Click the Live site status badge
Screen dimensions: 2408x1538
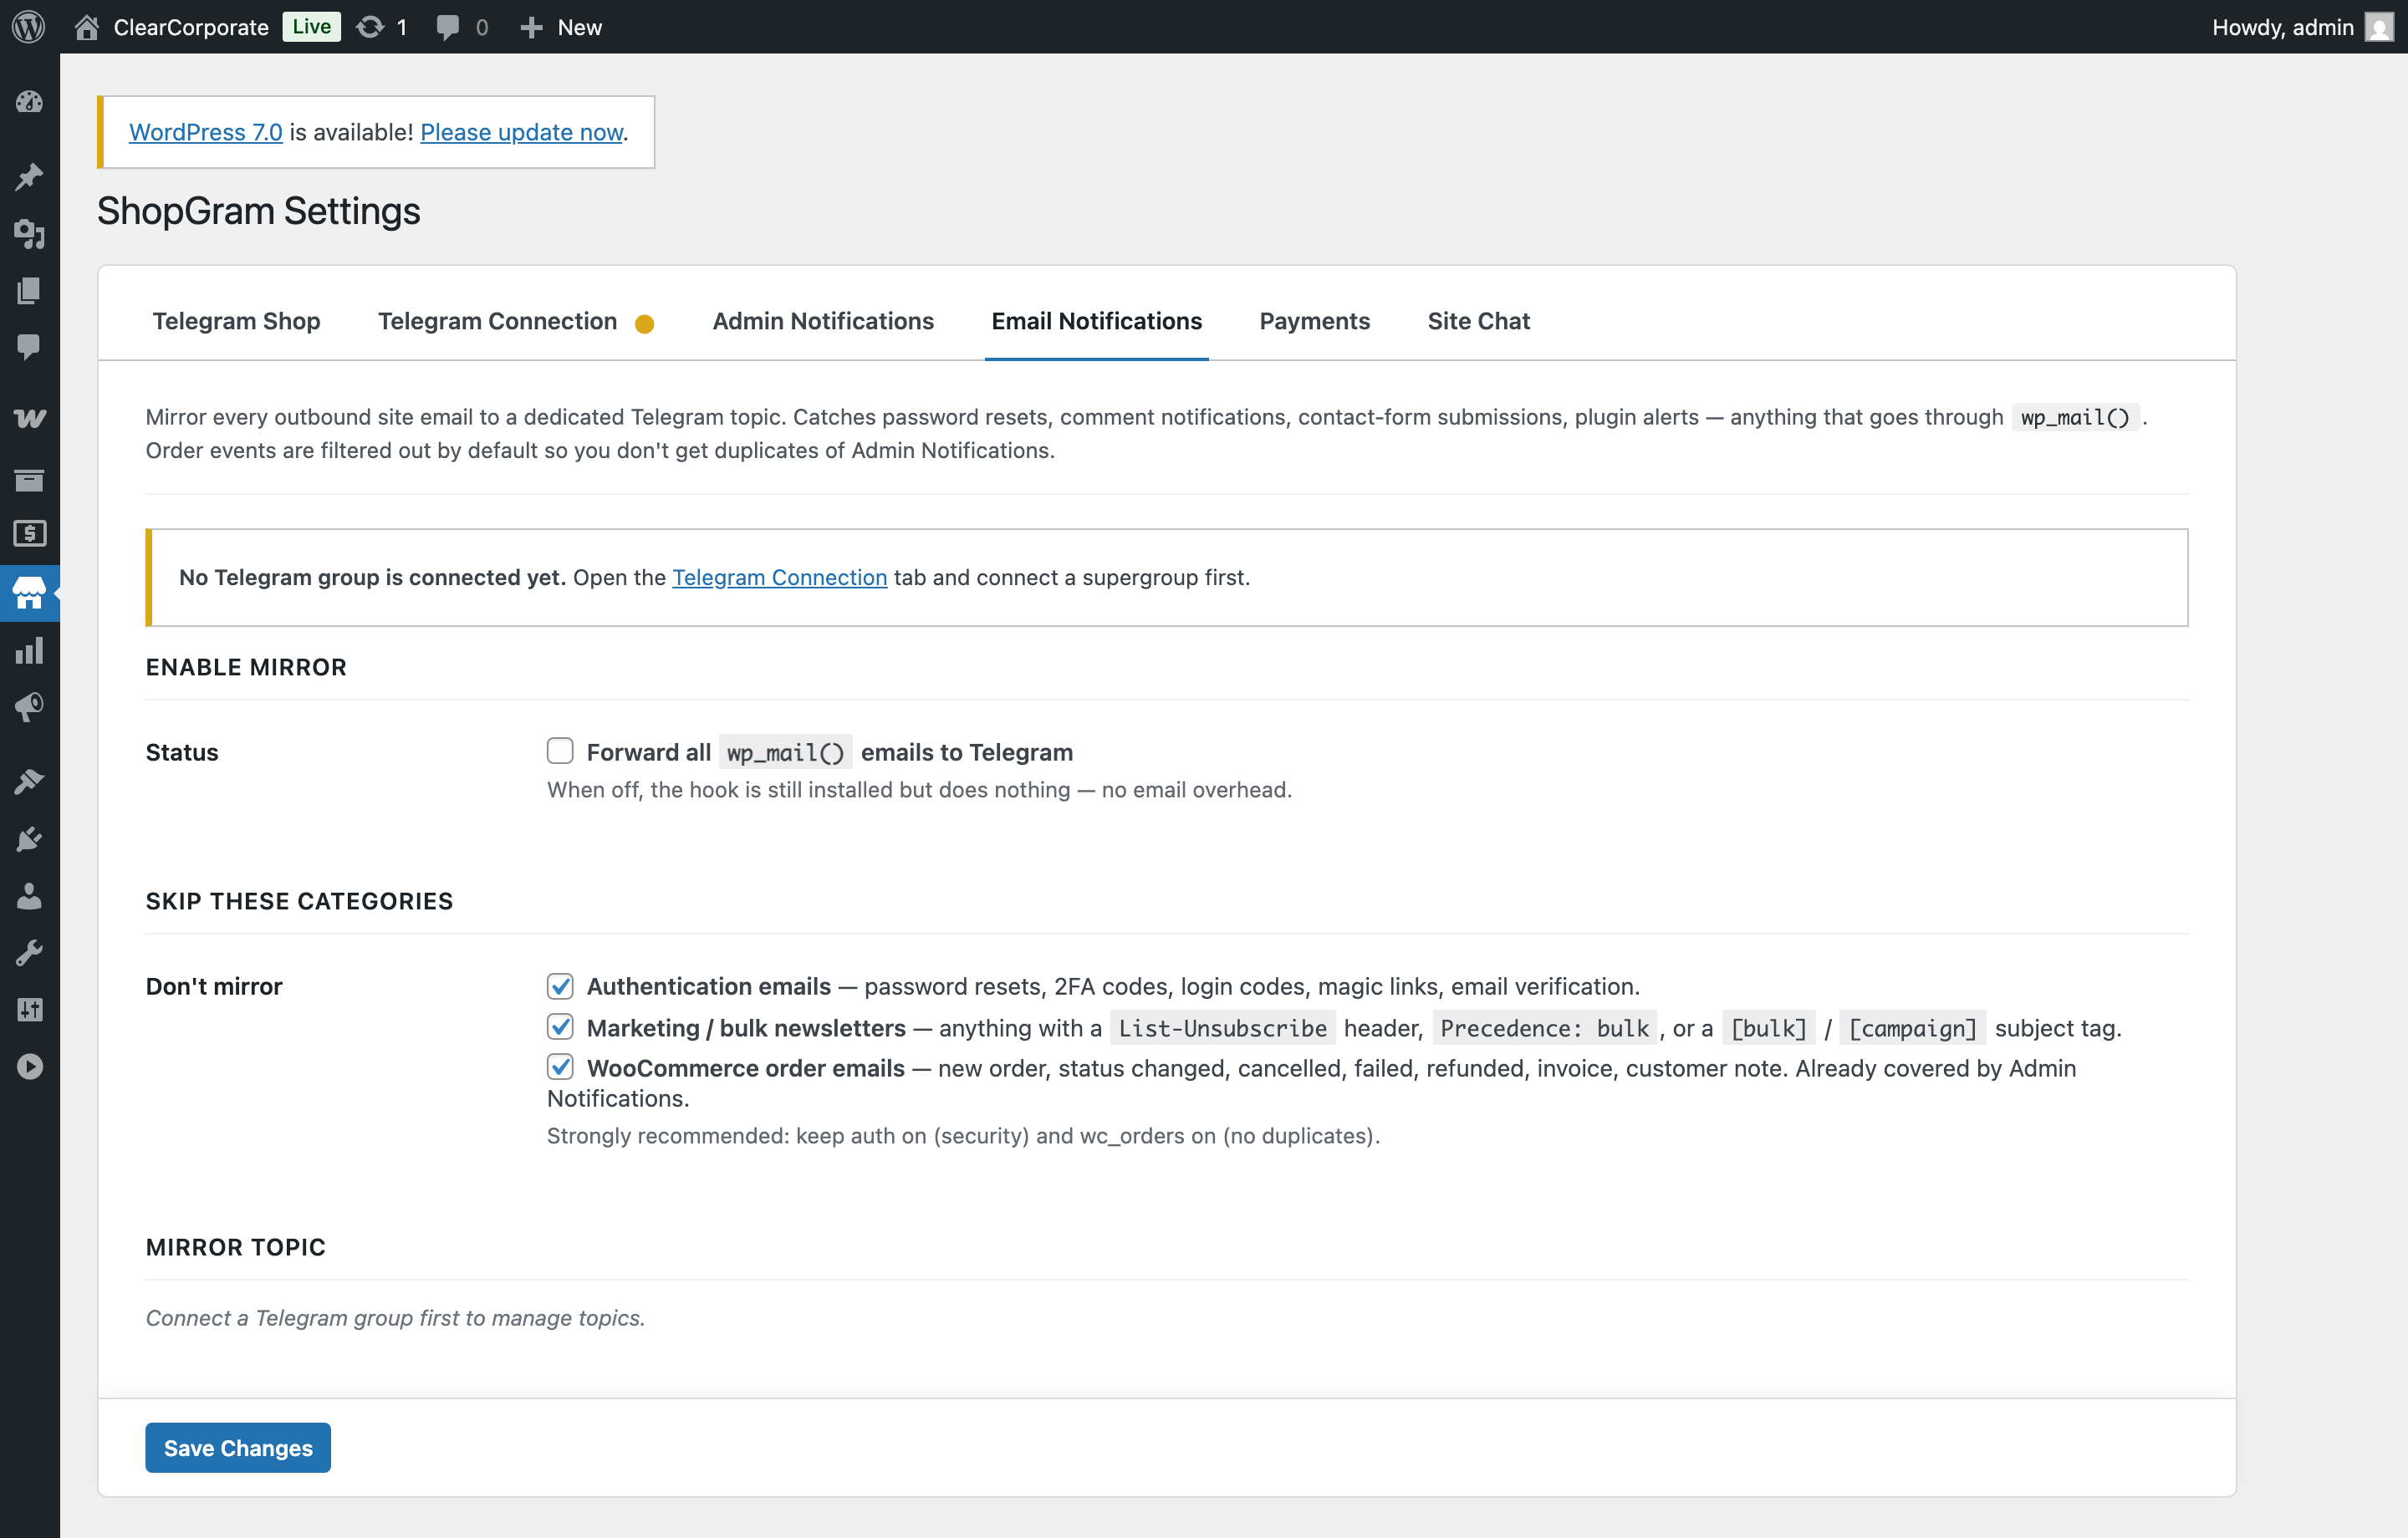click(x=311, y=27)
